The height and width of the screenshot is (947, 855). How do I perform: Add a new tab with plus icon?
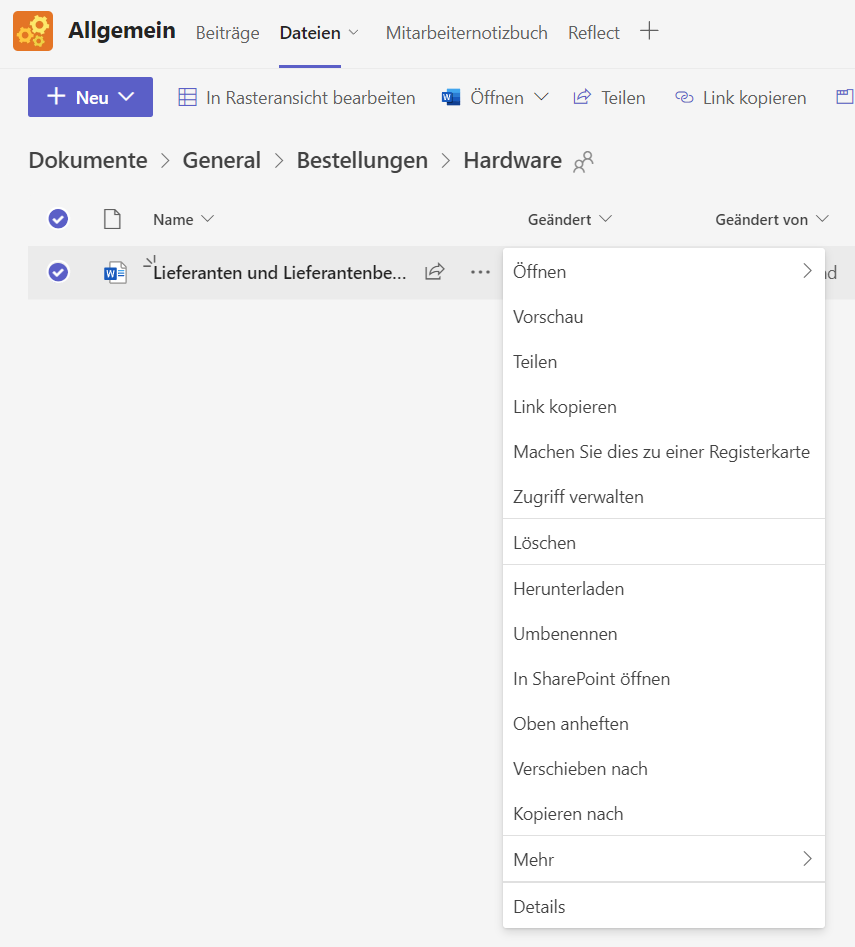(649, 31)
